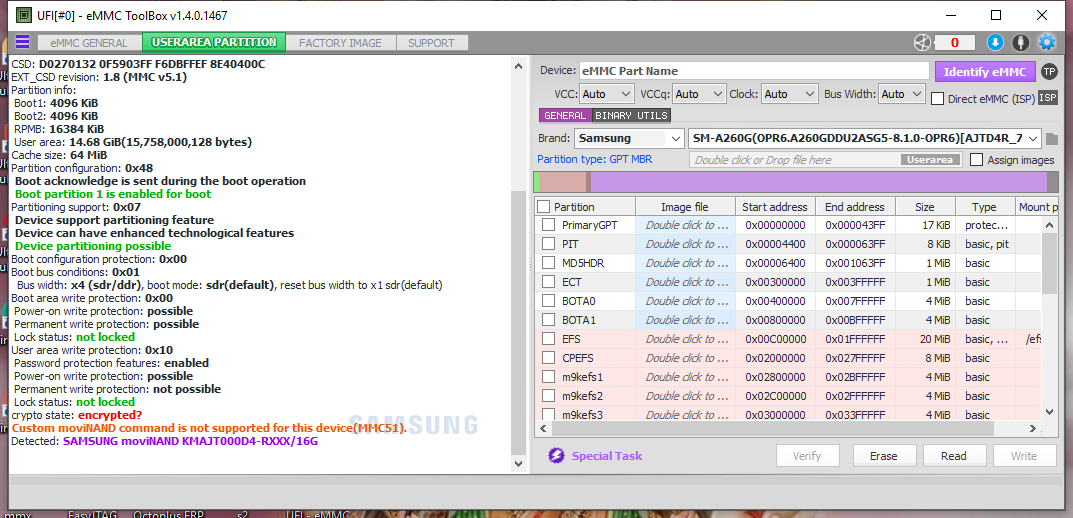1073x518 pixels.
Task: Click the Image file column header
Action: pyautogui.click(x=685, y=207)
